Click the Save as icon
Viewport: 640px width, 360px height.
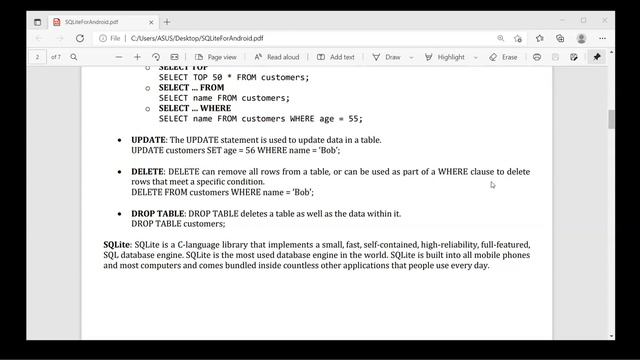click(573, 57)
